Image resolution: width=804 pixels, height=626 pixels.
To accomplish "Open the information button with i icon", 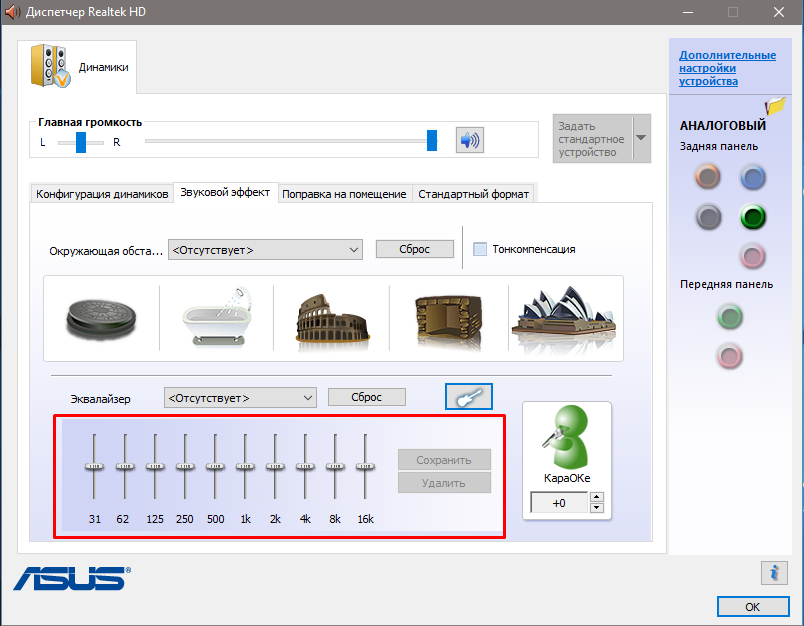I will (773, 572).
